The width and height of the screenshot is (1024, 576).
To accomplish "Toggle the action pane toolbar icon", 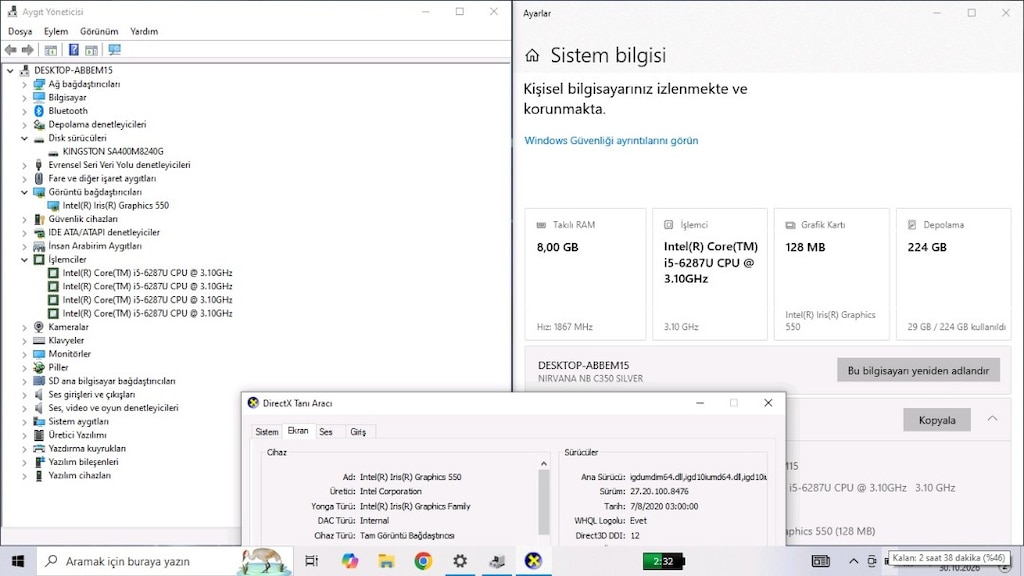I will pos(91,50).
